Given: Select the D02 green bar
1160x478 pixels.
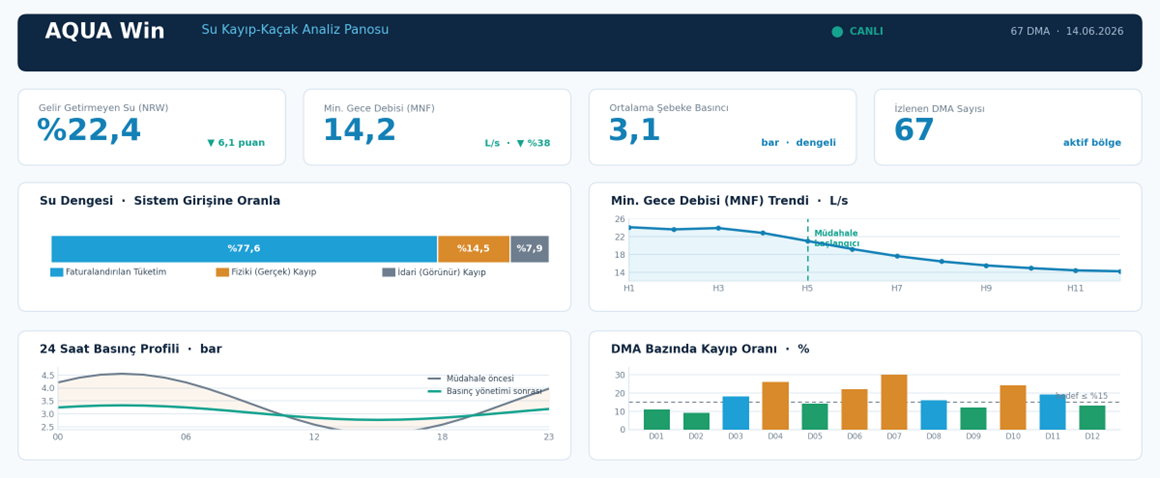Looking at the screenshot, I should pyautogui.click(x=696, y=422).
